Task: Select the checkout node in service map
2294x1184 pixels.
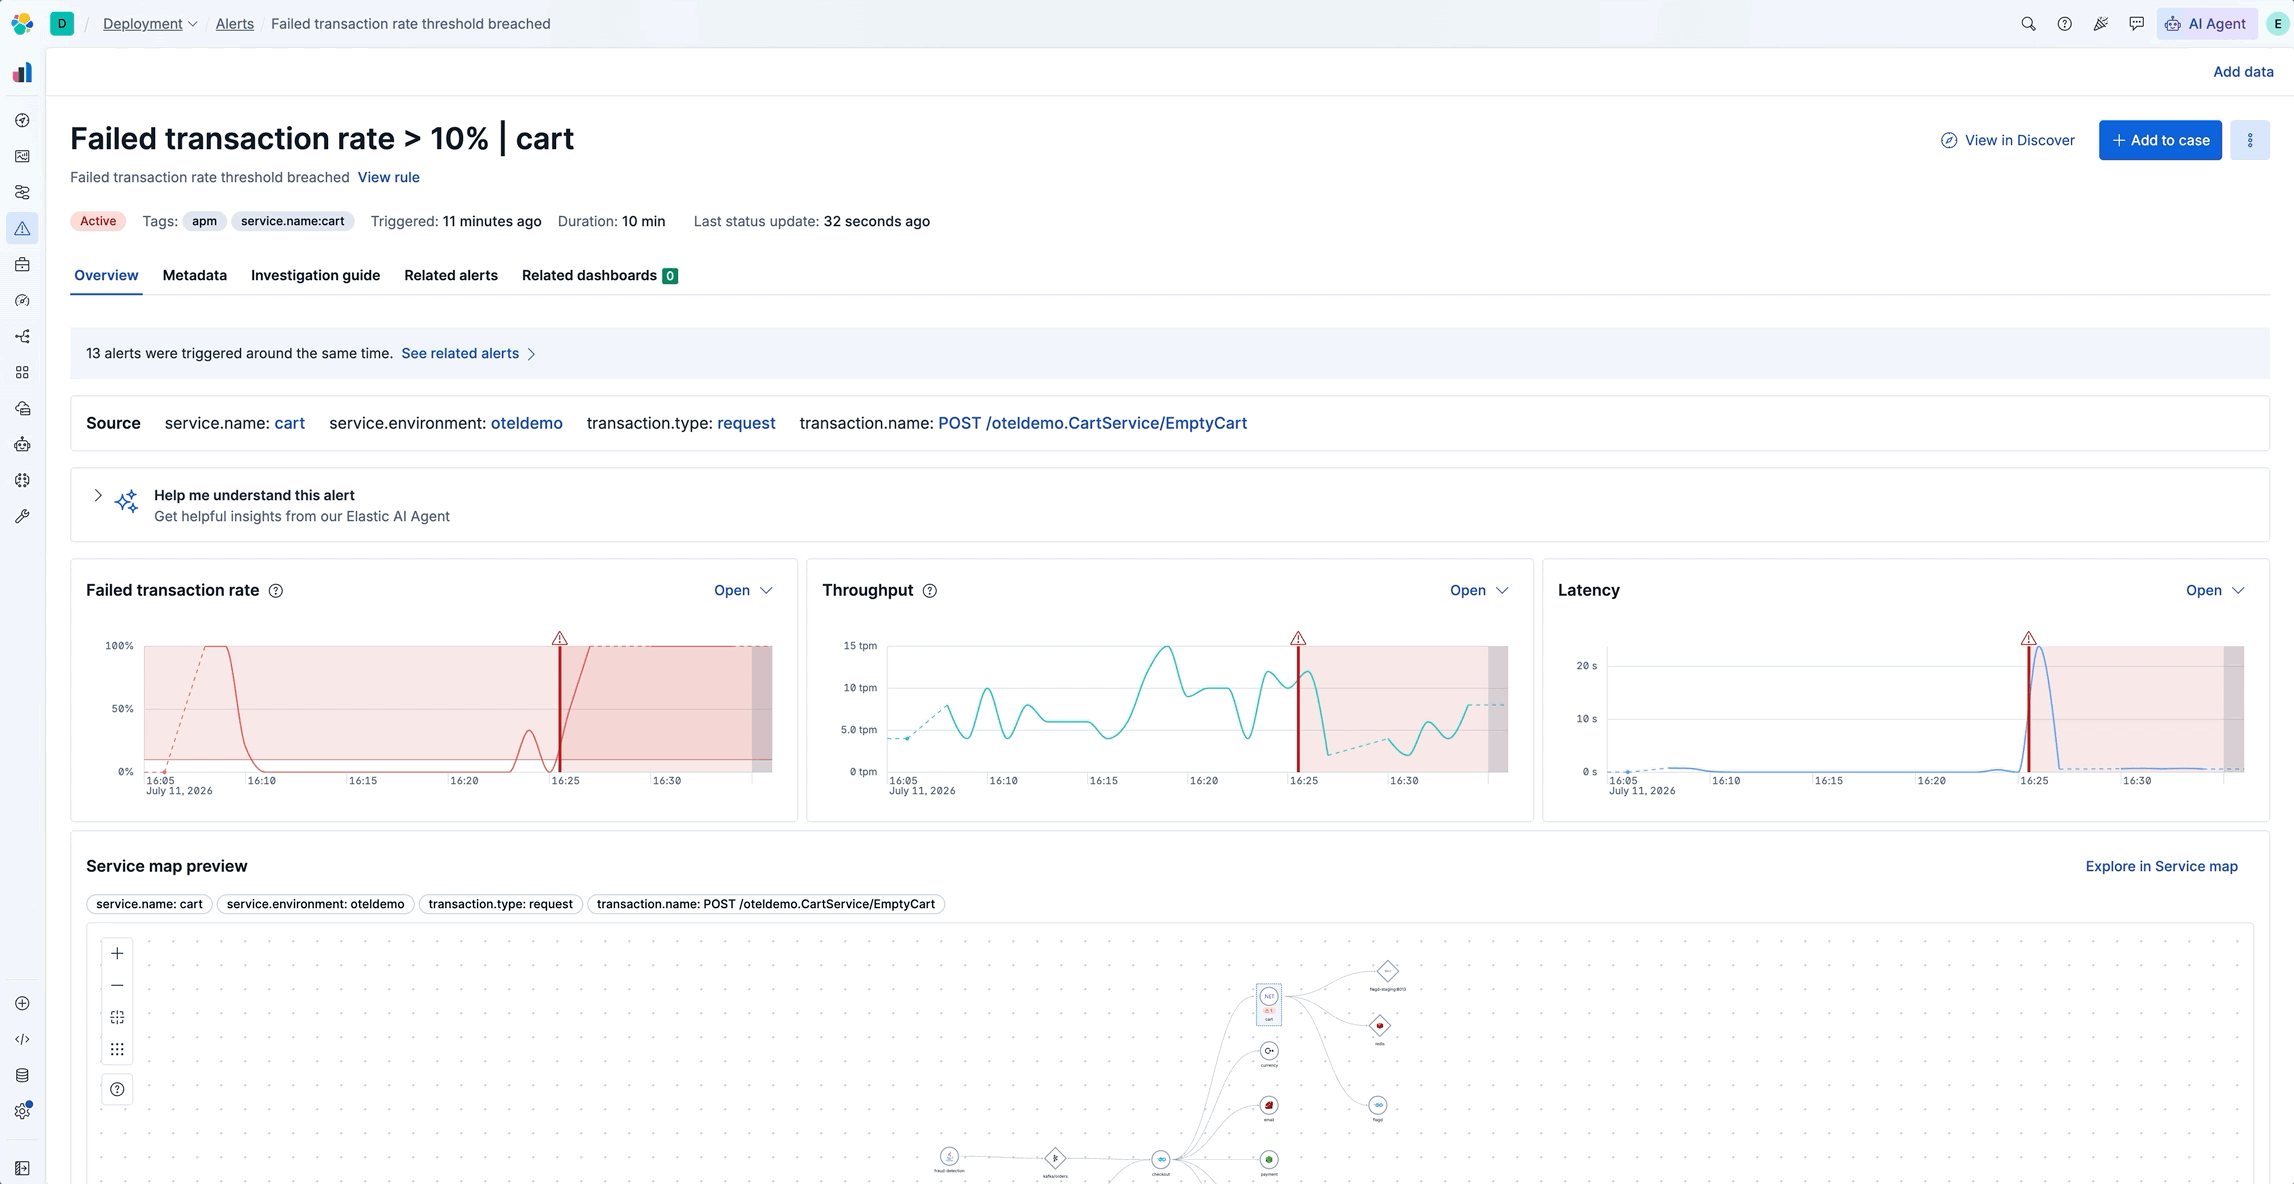Action: click(x=1160, y=1161)
